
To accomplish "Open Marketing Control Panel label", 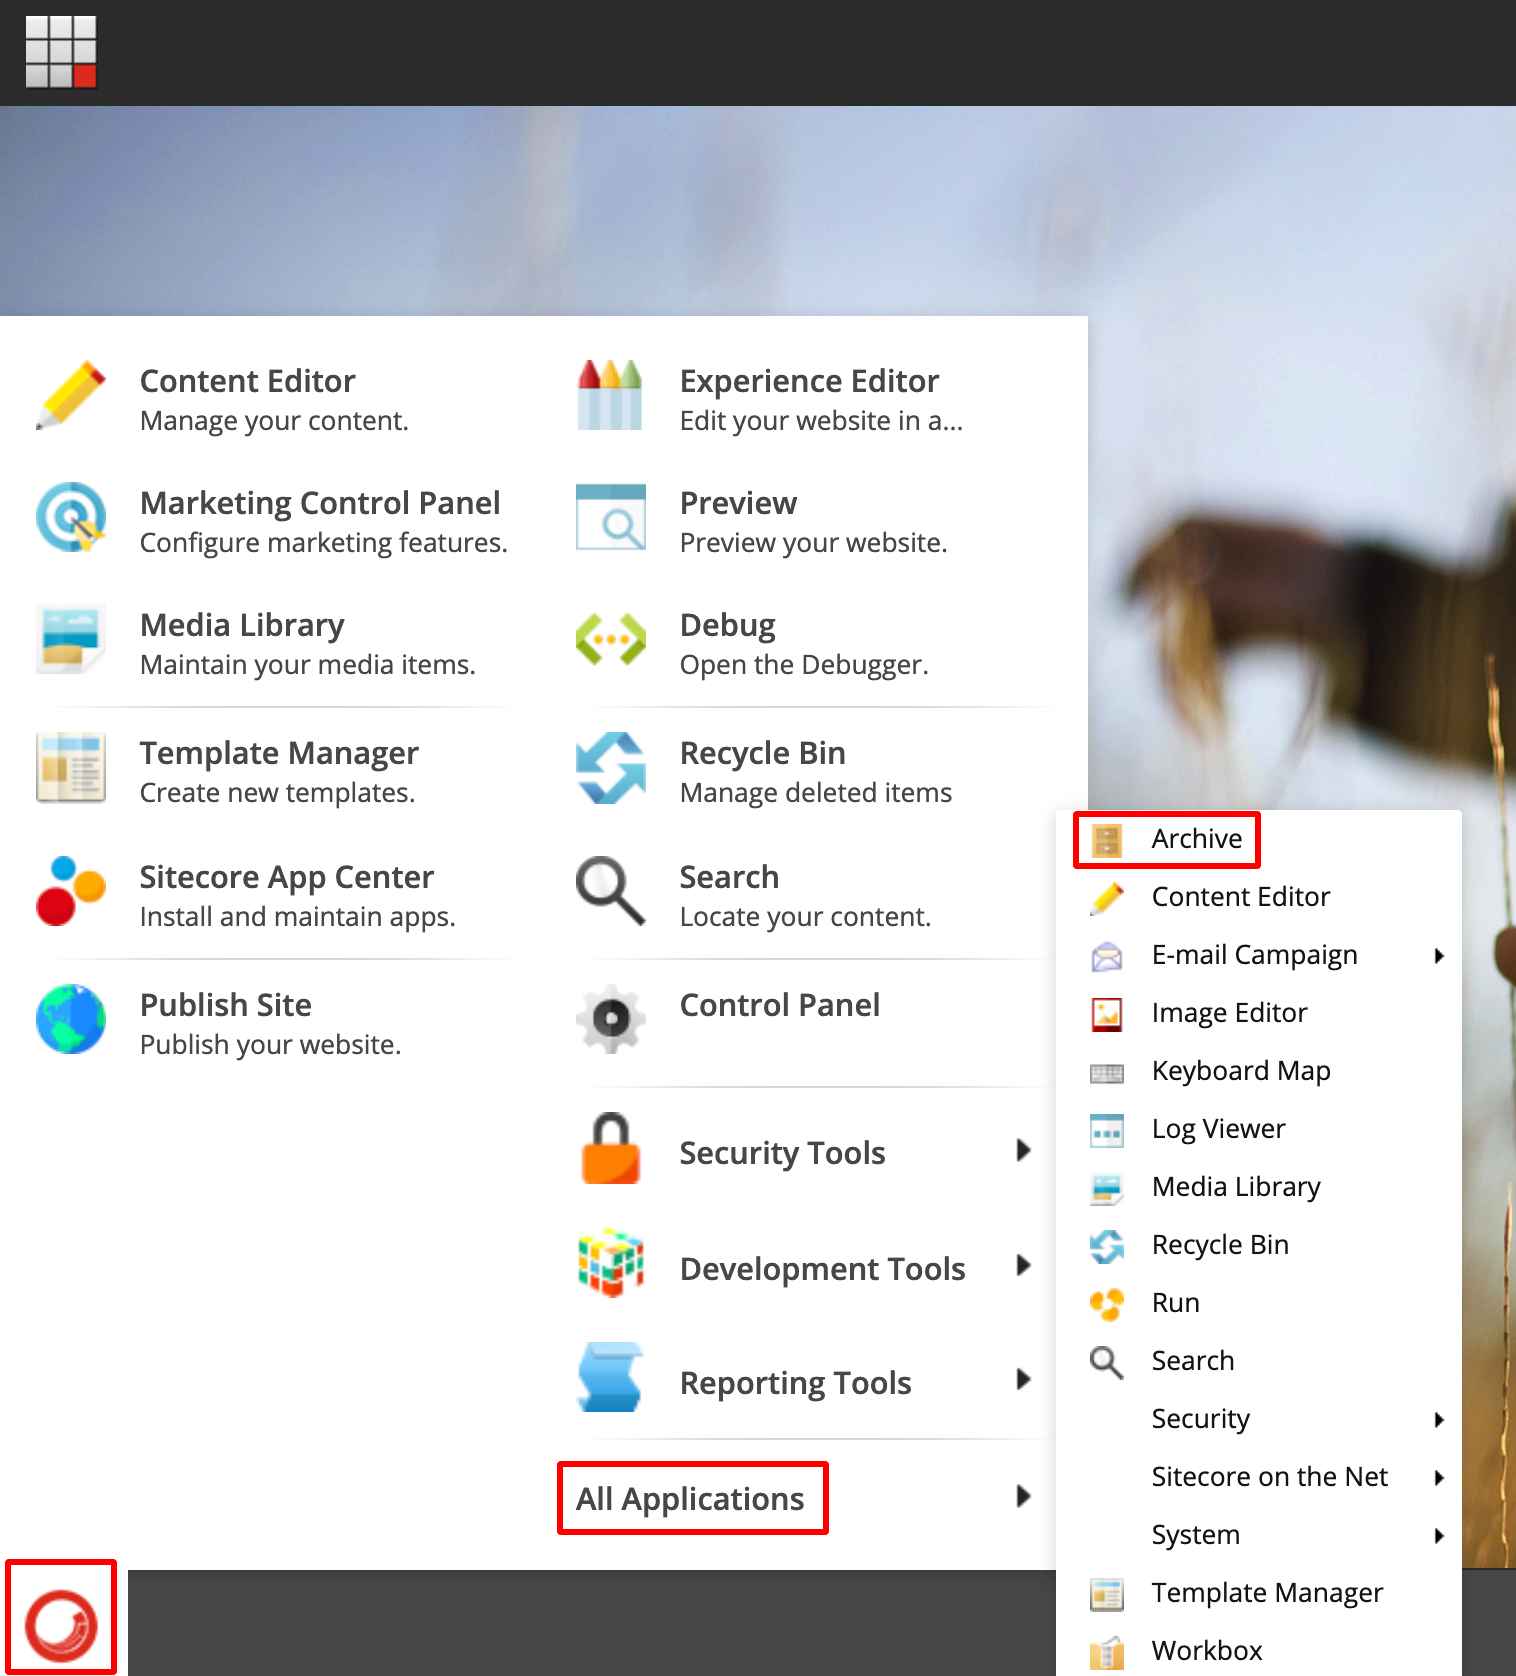I will (x=320, y=502).
